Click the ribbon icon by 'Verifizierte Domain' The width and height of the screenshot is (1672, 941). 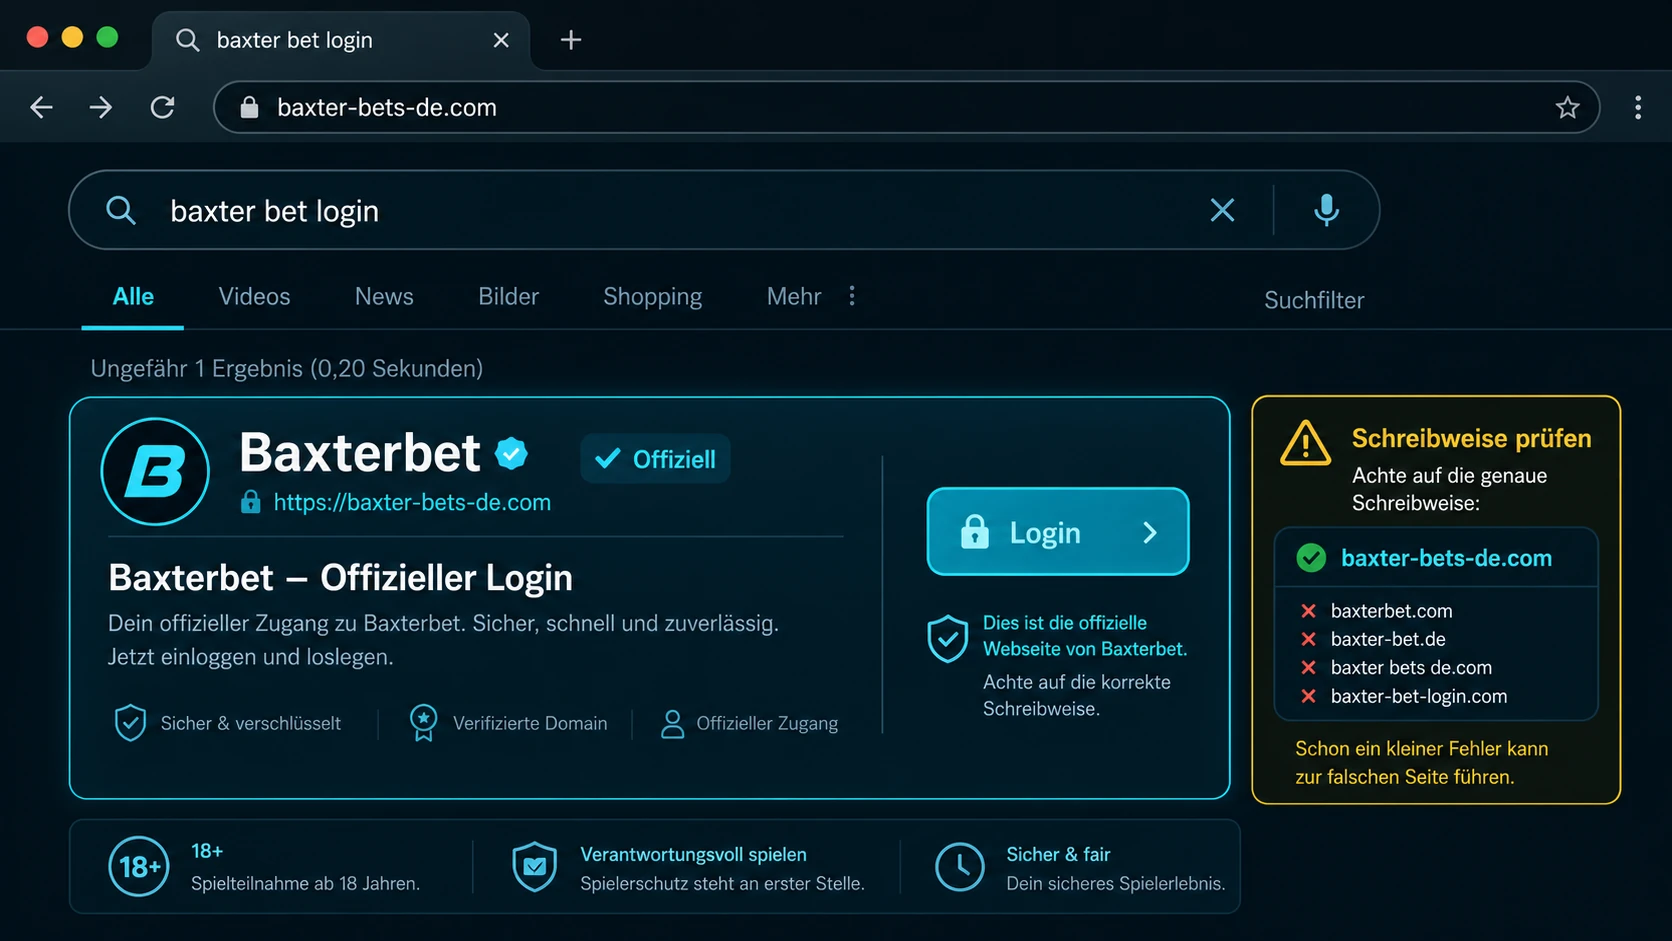click(423, 722)
